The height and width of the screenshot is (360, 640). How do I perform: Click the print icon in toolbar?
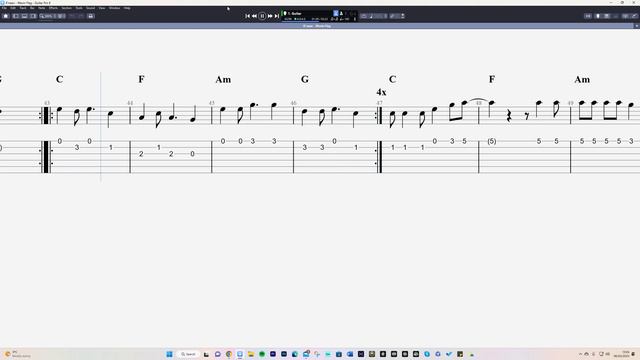[x=91, y=16]
